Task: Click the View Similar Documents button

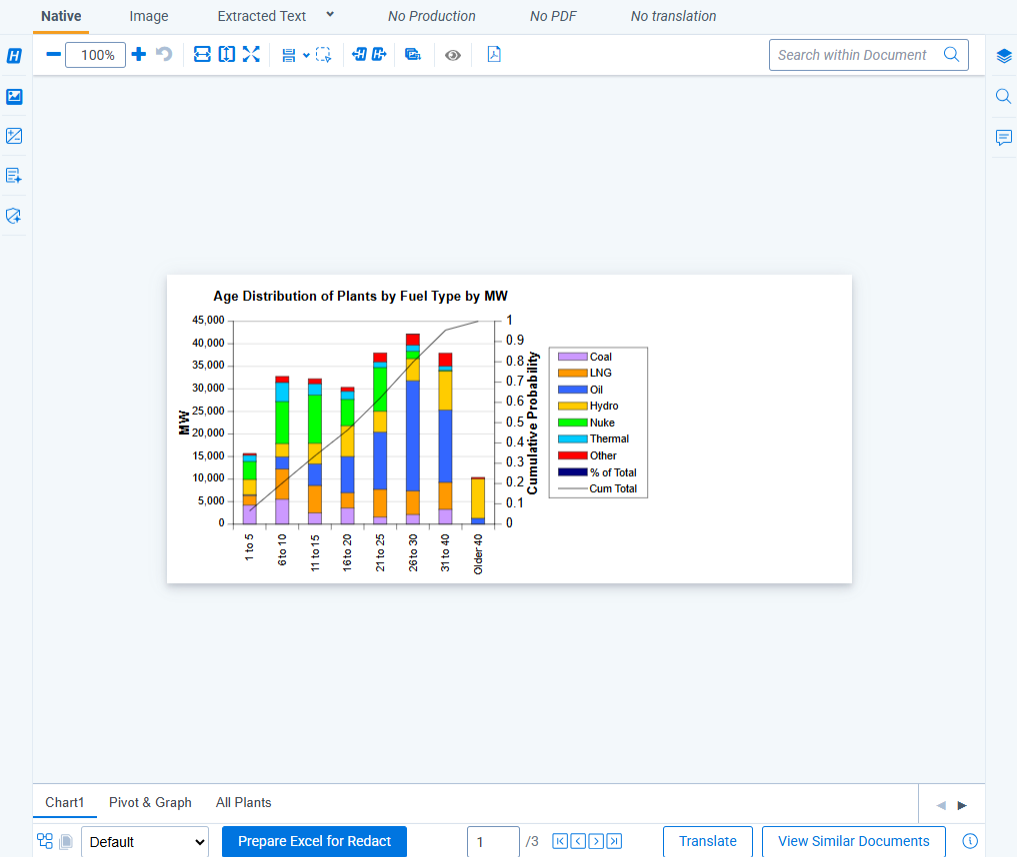Action: tap(853, 841)
